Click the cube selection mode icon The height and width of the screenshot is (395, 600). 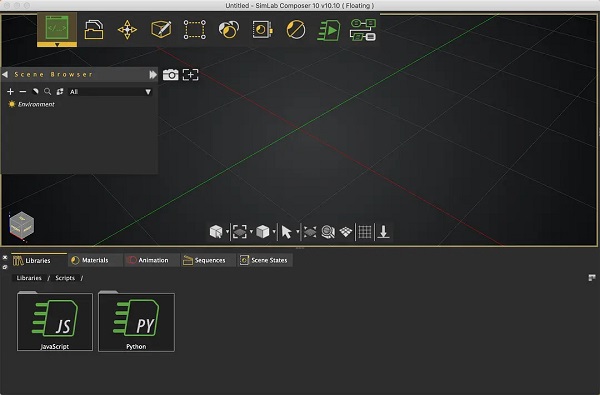(216, 232)
